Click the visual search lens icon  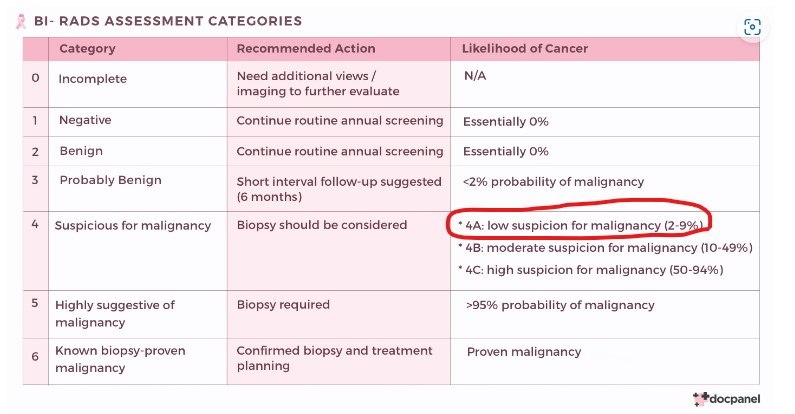pos(752,27)
